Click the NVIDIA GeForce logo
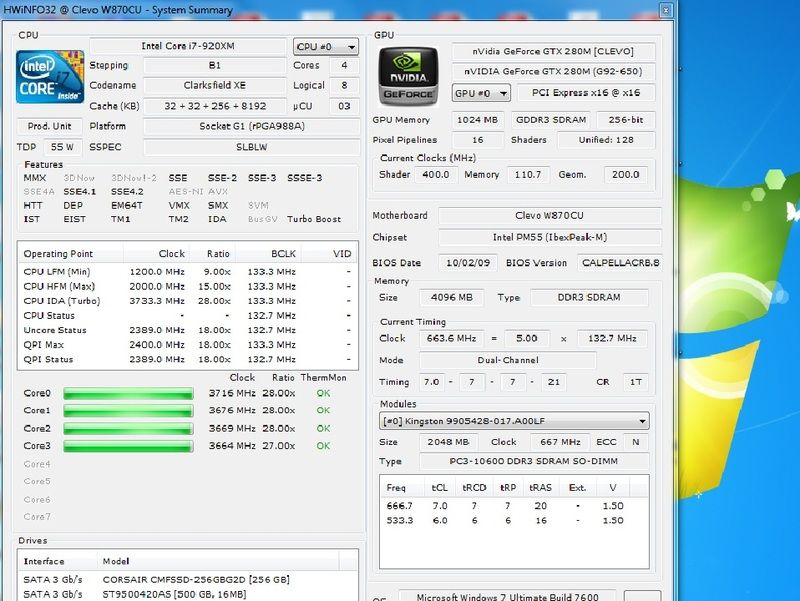The width and height of the screenshot is (800, 601). pos(408,76)
